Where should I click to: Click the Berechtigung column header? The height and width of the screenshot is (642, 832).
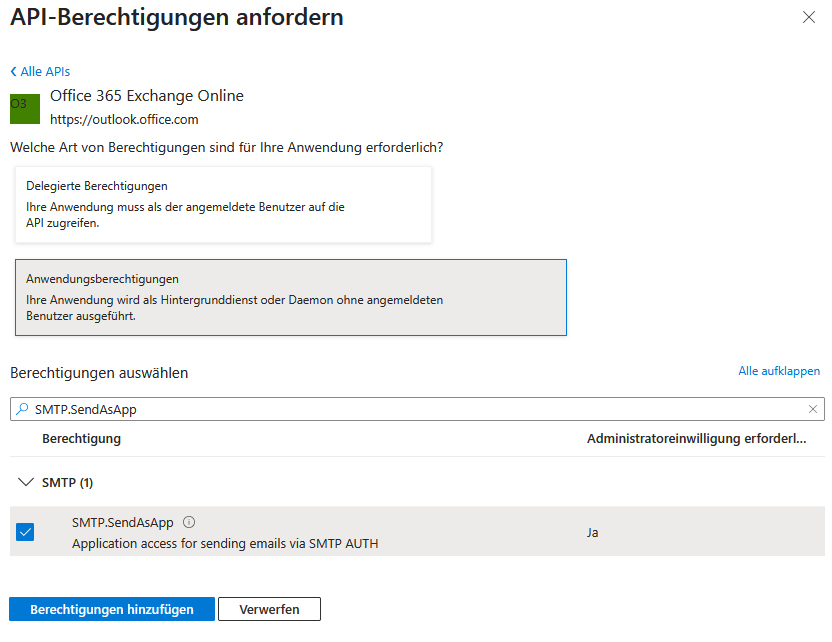[x=82, y=439]
